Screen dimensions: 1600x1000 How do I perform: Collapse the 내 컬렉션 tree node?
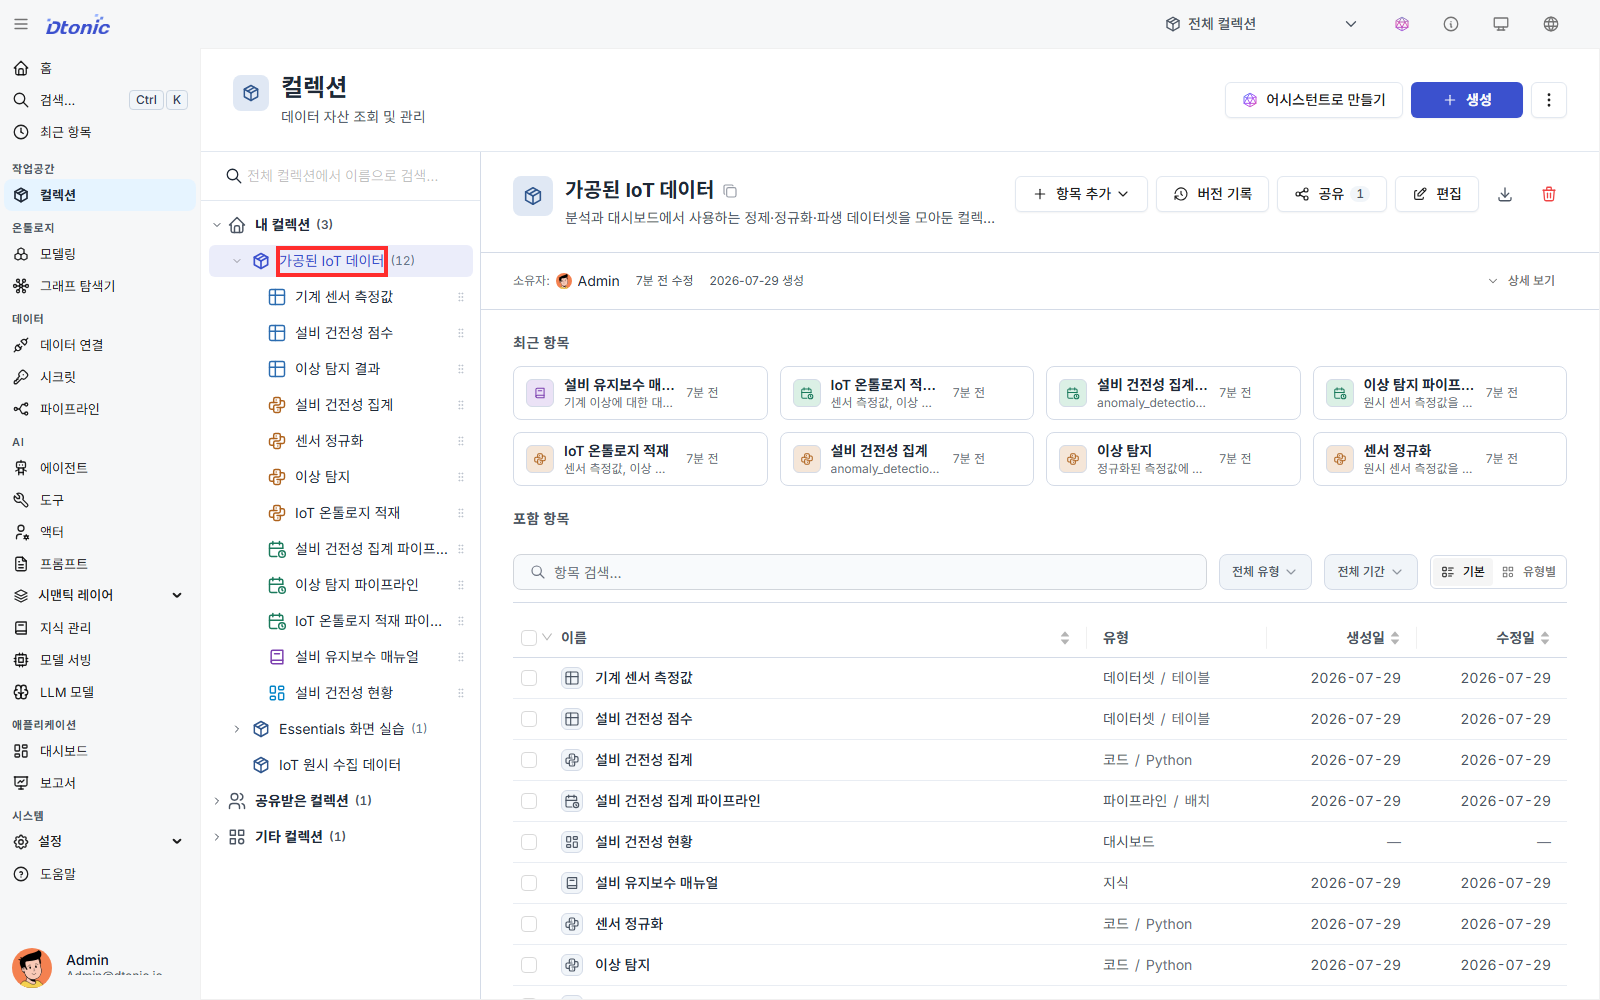[x=217, y=225]
